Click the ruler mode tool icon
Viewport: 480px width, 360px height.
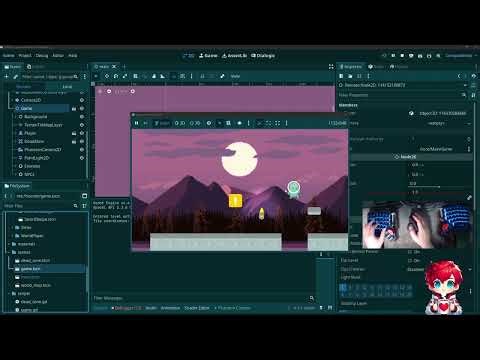point(162,76)
